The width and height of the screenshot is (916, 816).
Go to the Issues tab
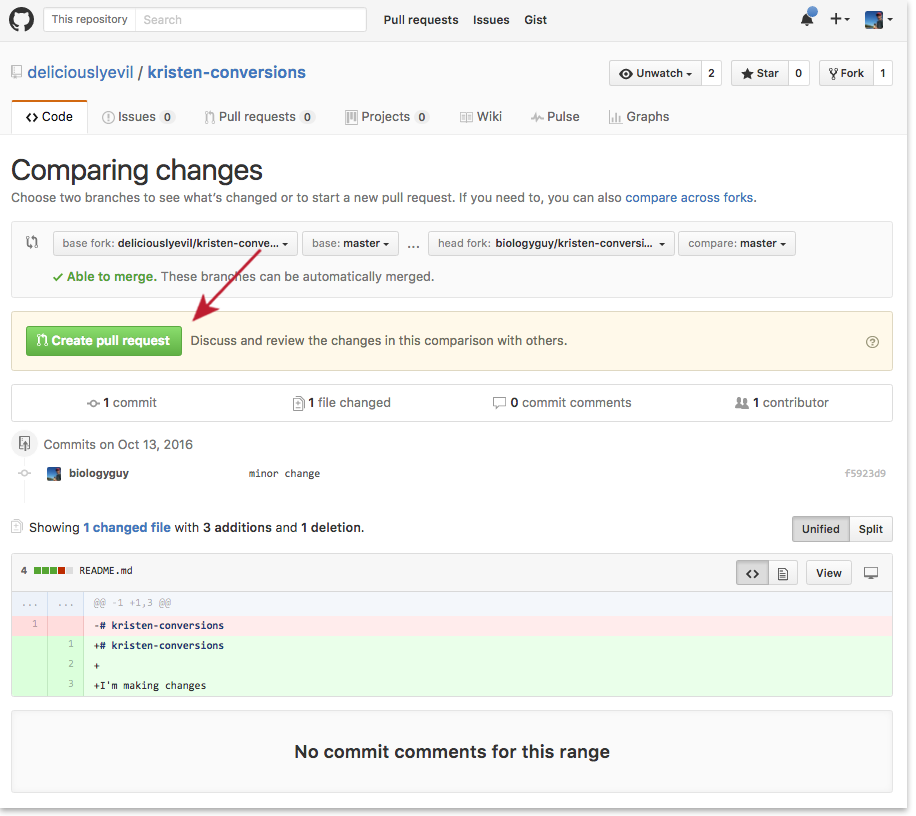point(138,117)
